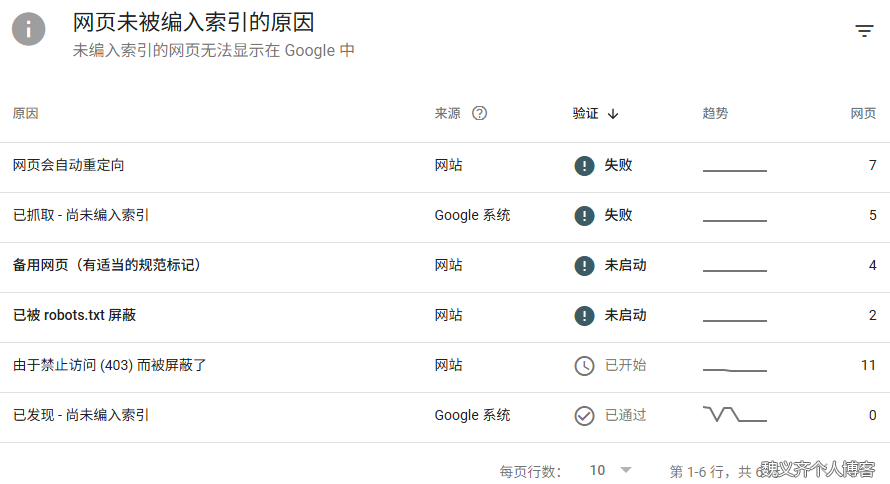Image resolution: width=890 pixels, height=484 pixels.
Task: Open the filter rows icon
Action: coord(864,31)
